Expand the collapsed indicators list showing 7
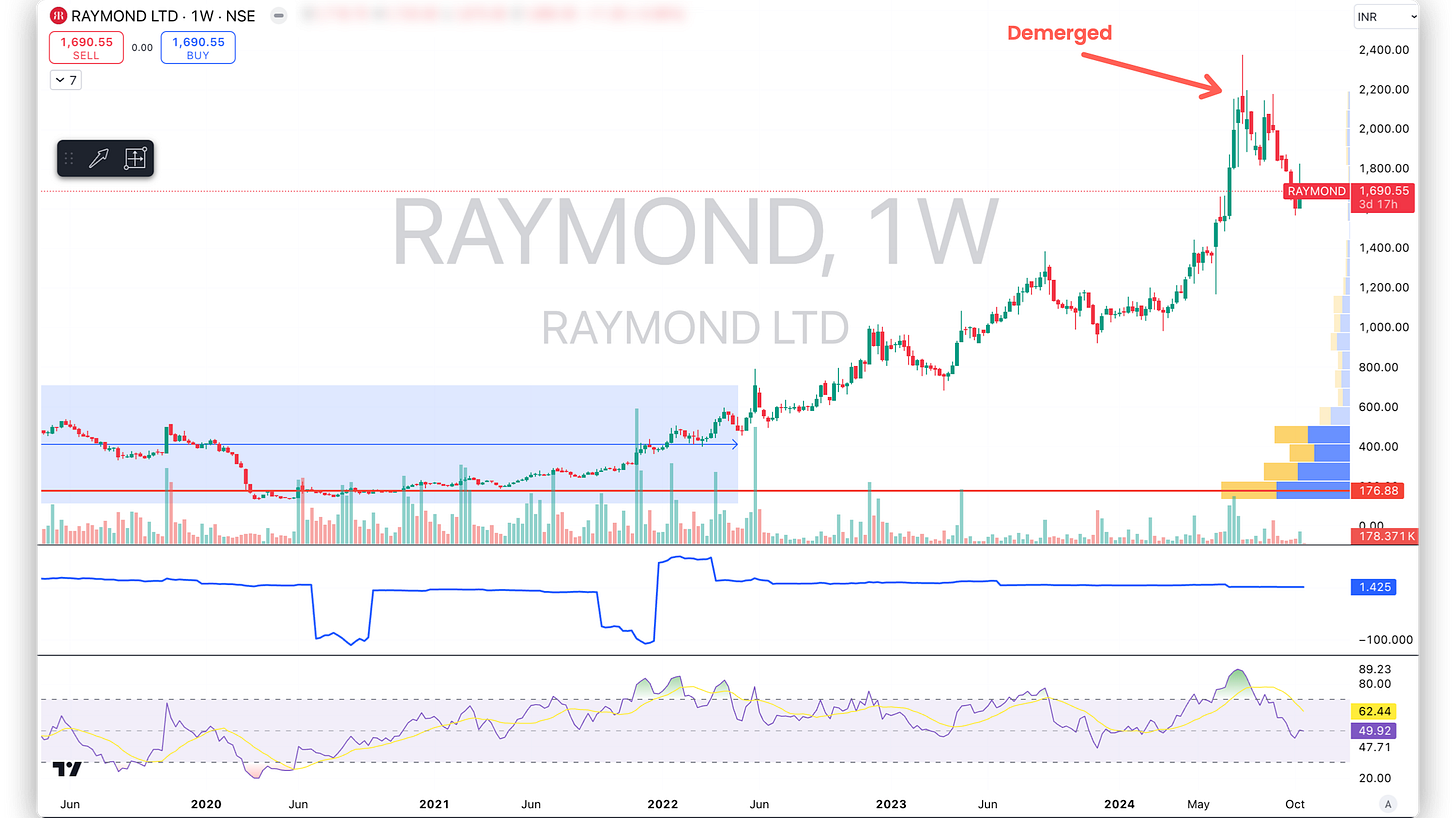This screenshot has width=1456, height=818. [66, 80]
